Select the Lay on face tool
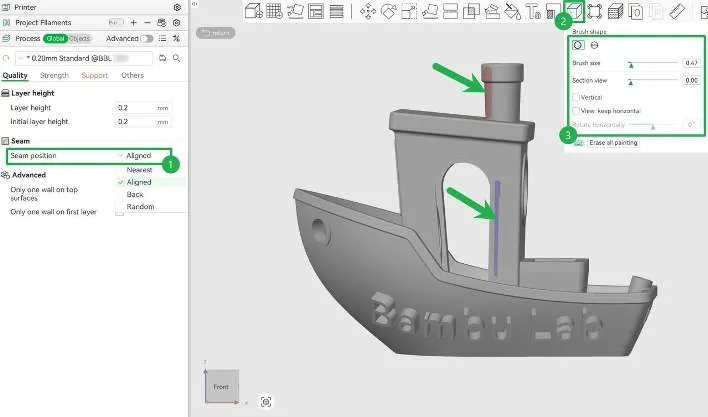The image size is (708, 417). (429, 11)
